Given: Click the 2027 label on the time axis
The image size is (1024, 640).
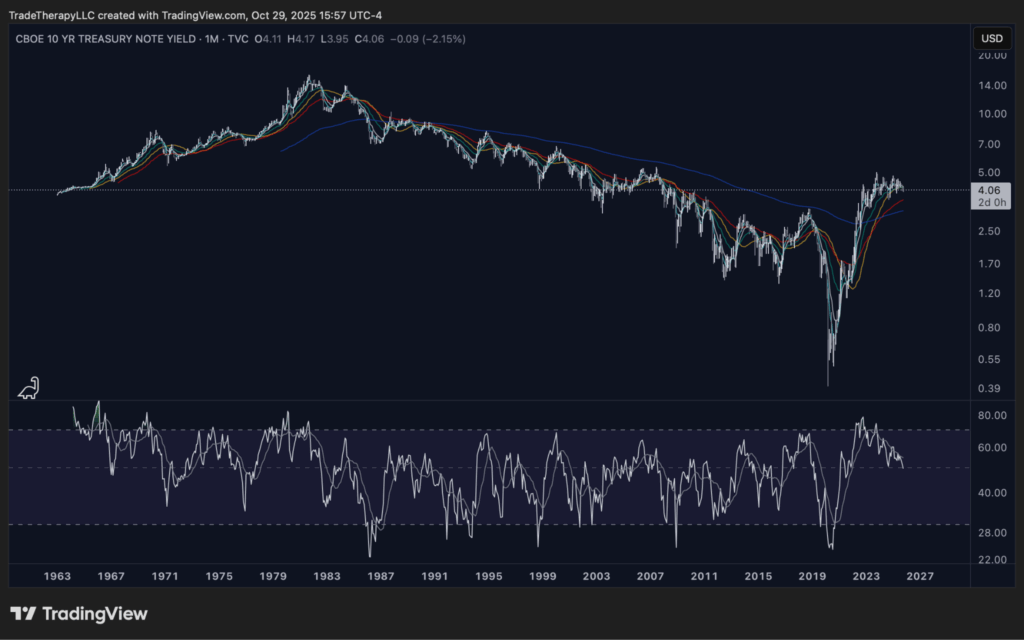Looking at the screenshot, I should click(x=921, y=577).
